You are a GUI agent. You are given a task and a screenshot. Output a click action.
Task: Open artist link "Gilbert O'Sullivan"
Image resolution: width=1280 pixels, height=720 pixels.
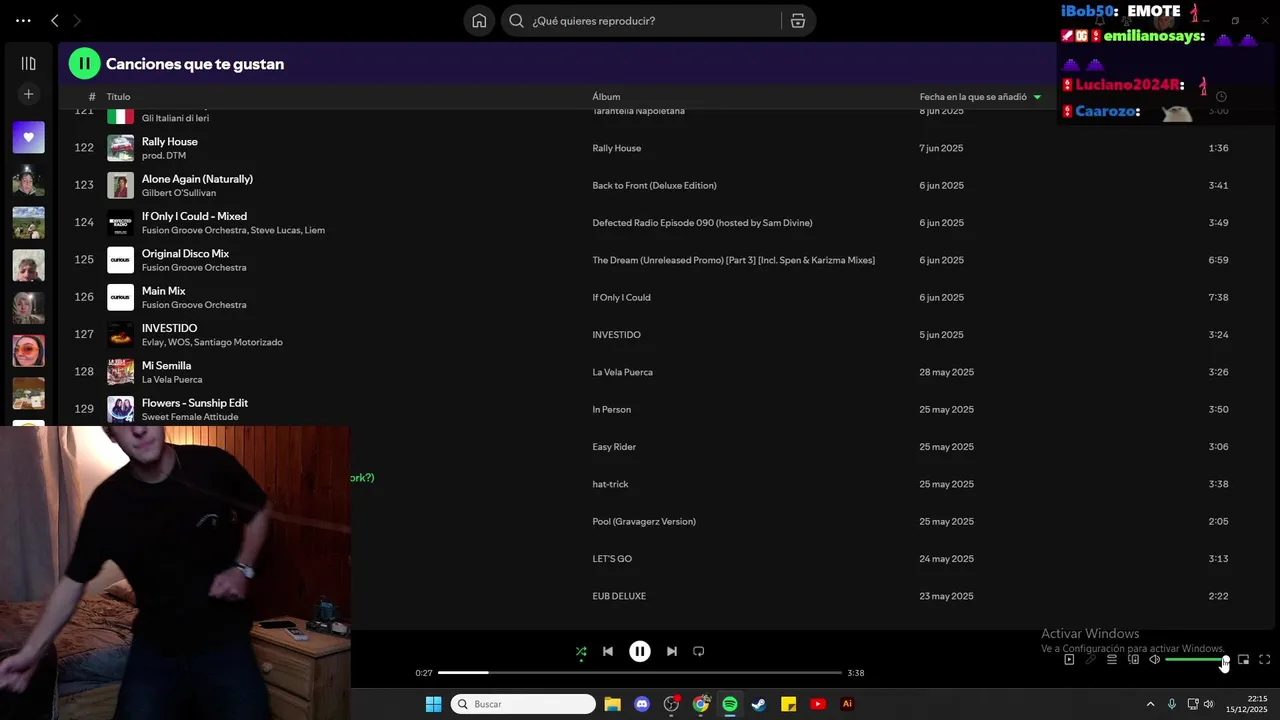click(x=179, y=193)
